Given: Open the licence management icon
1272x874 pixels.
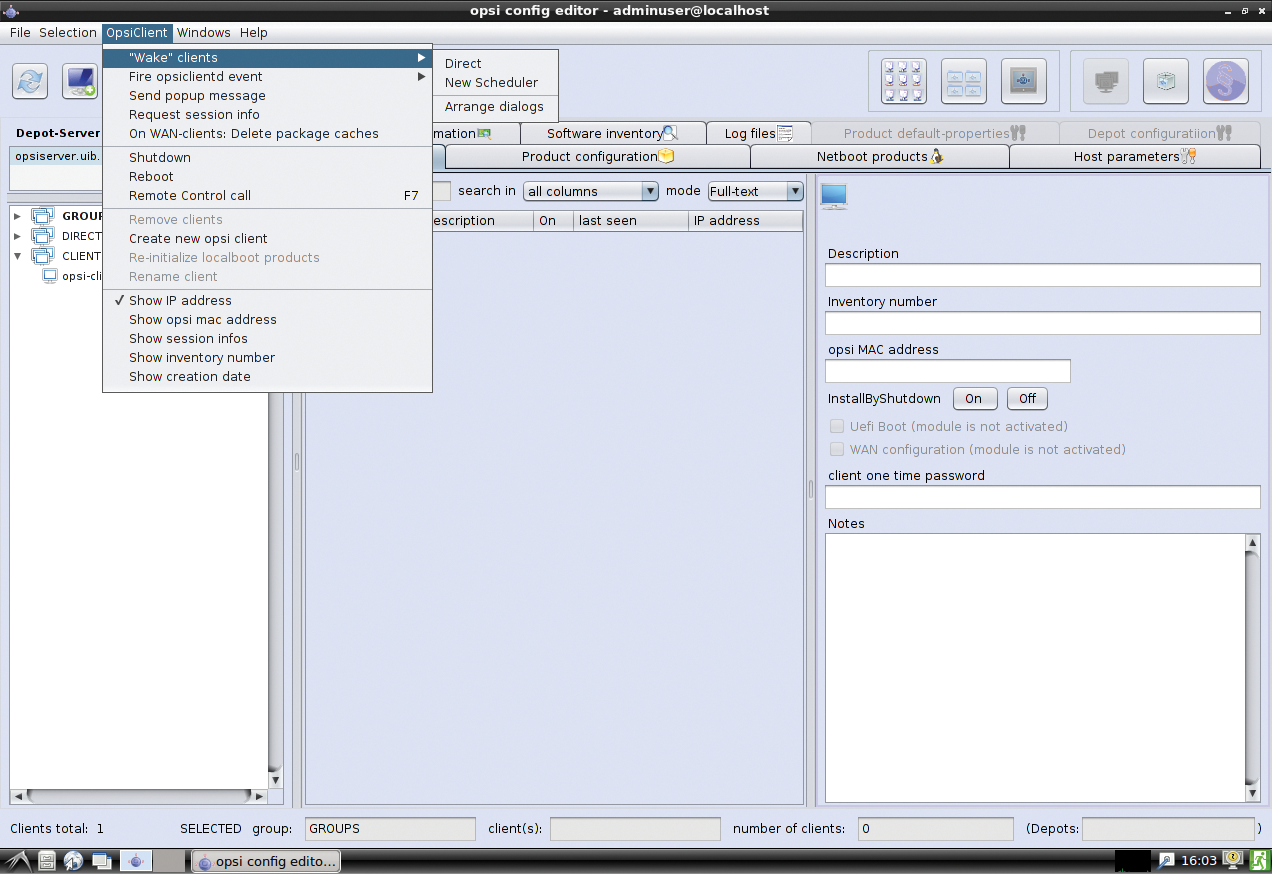Looking at the screenshot, I should click(x=1225, y=81).
